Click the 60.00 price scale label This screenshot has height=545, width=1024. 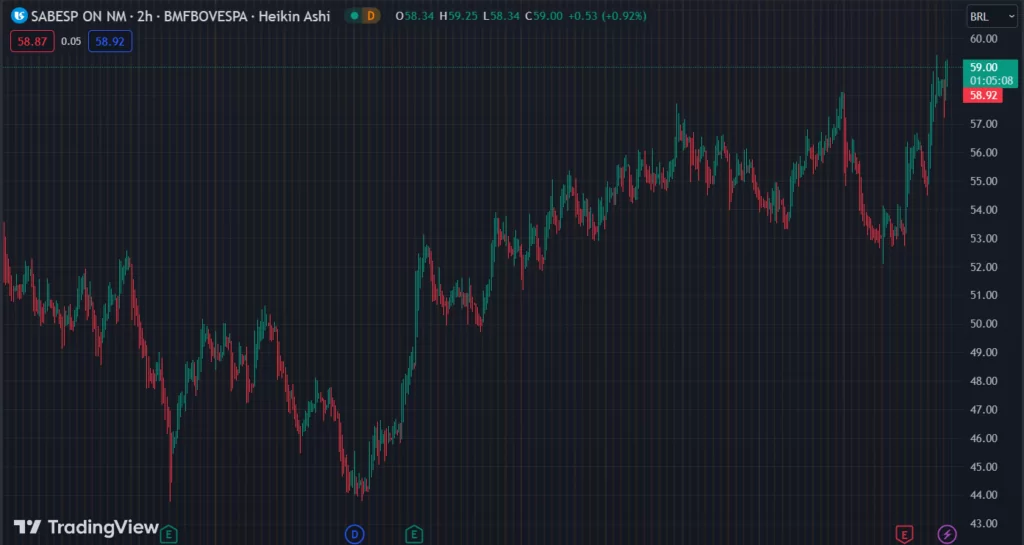click(984, 39)
